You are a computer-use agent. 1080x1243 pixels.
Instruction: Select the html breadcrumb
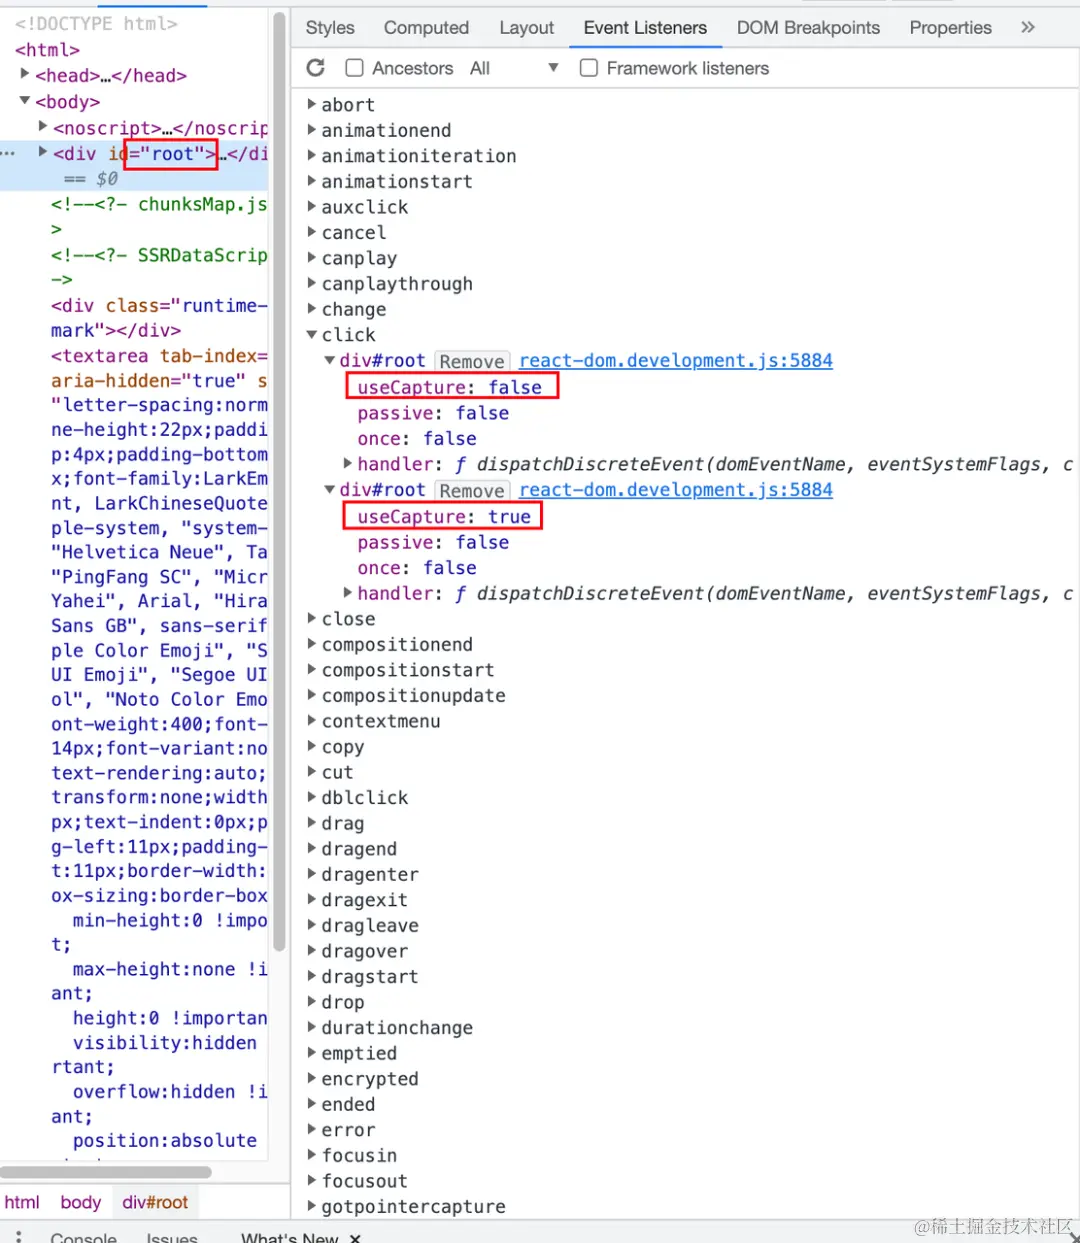(x=22, y=1202)
